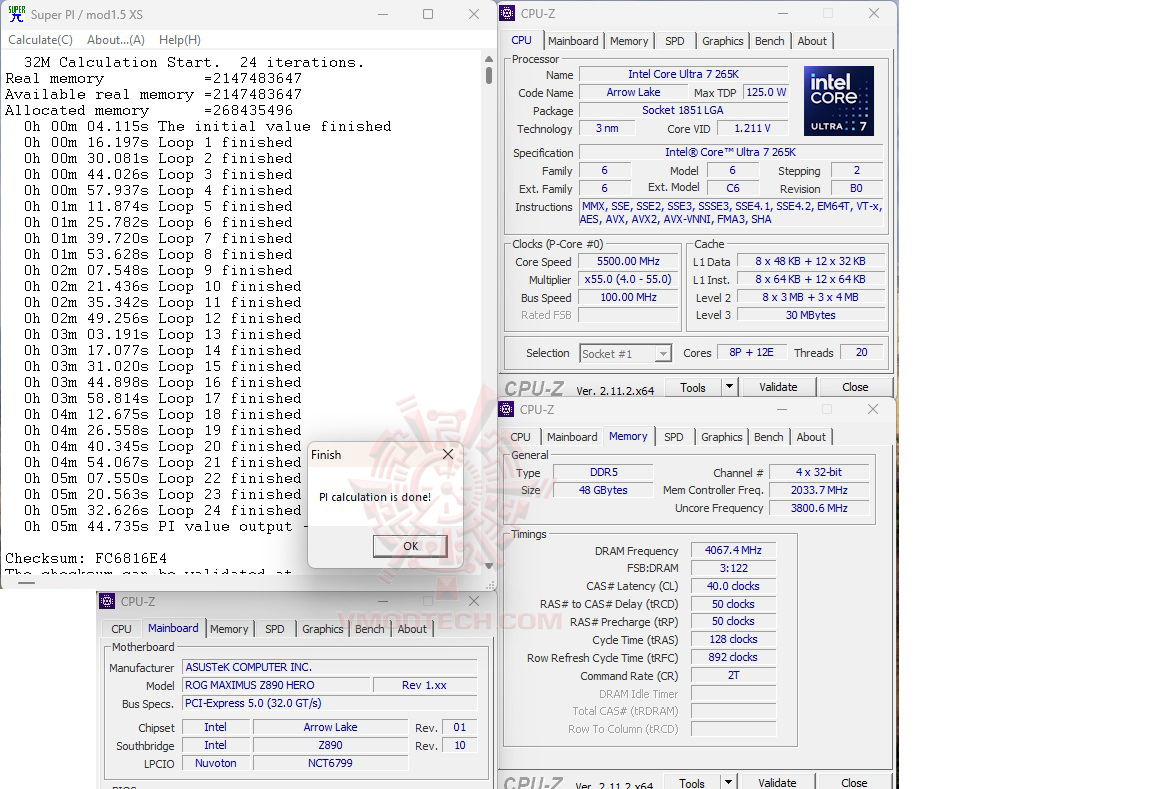This screenshot has width=1152, height=789.
Task: Click the CPU-Z icon in Mainboard window title bar
Action: tap(107, 601)
